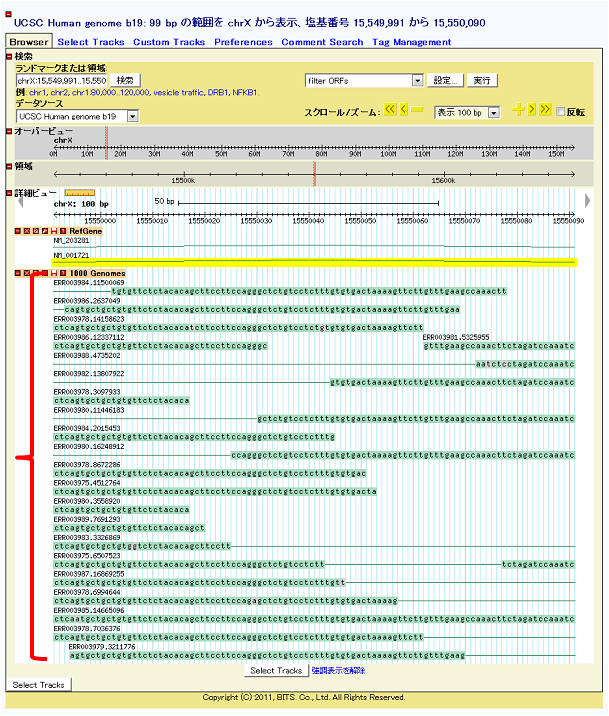This screenshot has height=716, width=609.
Task: Open the Comment Search tab
Action: (x=322, y=42)
